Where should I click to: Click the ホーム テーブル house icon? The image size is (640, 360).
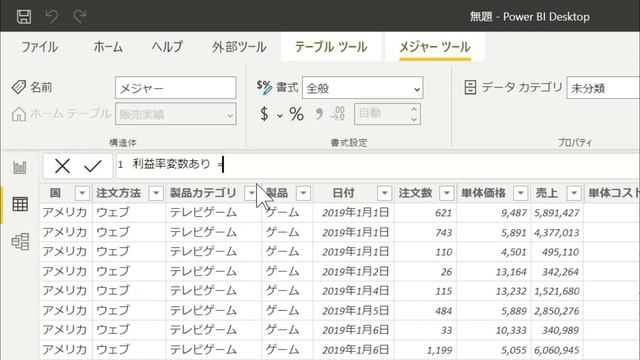tap(19, 114)
